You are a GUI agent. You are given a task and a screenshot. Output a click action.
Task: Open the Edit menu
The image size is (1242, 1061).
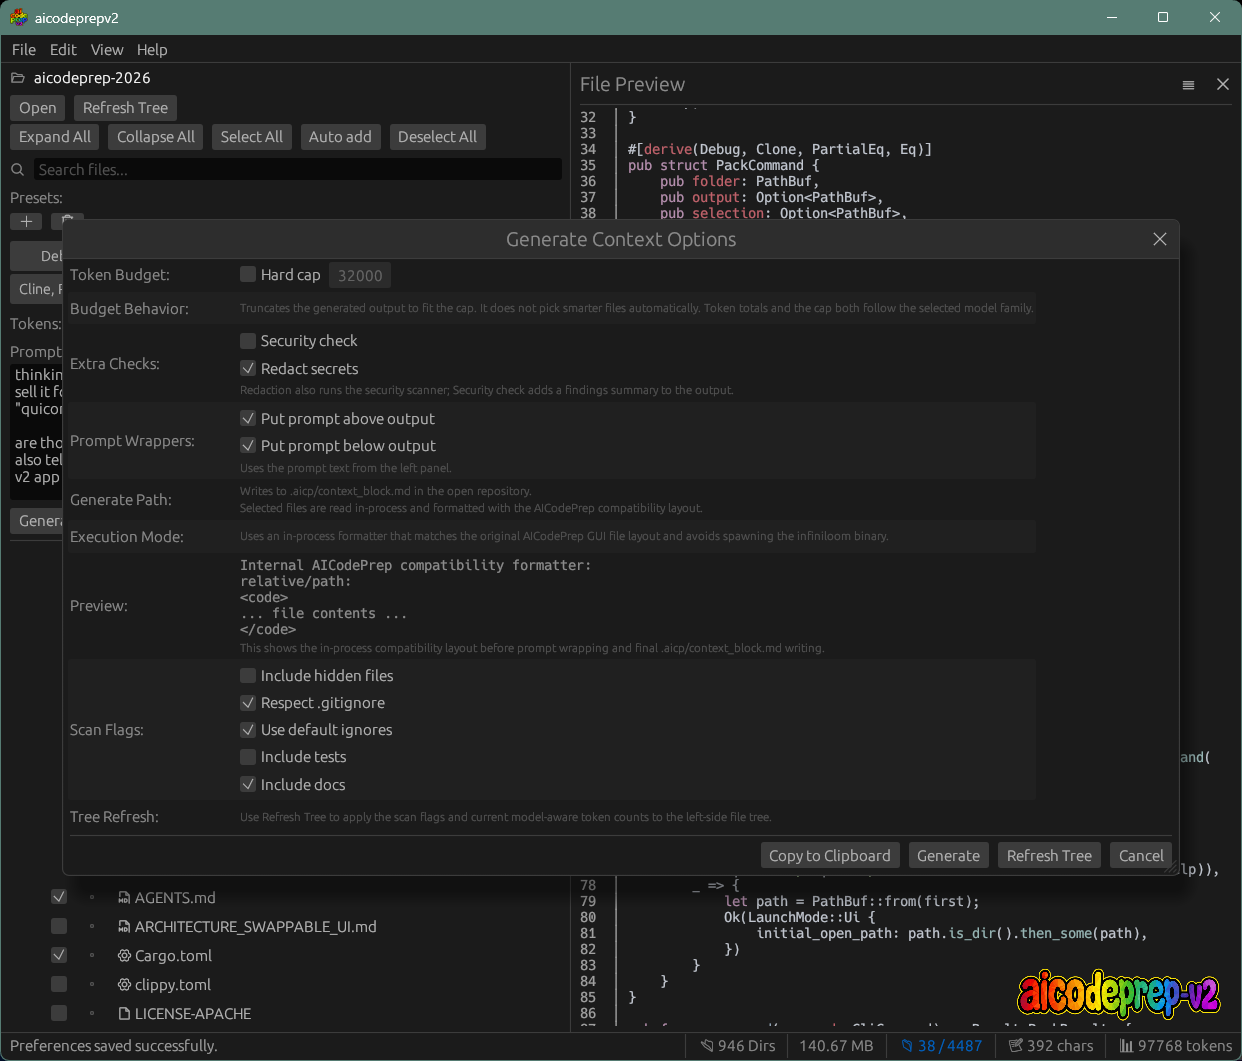coord(63,50)
